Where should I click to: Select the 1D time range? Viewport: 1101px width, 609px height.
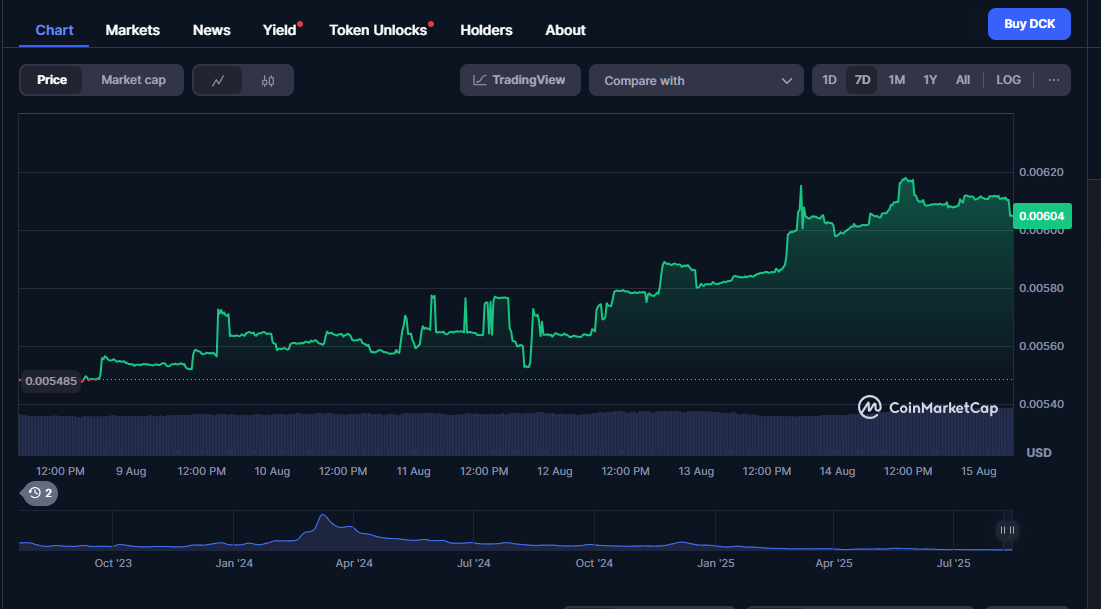pyautogui.click(x=829, y=80)
